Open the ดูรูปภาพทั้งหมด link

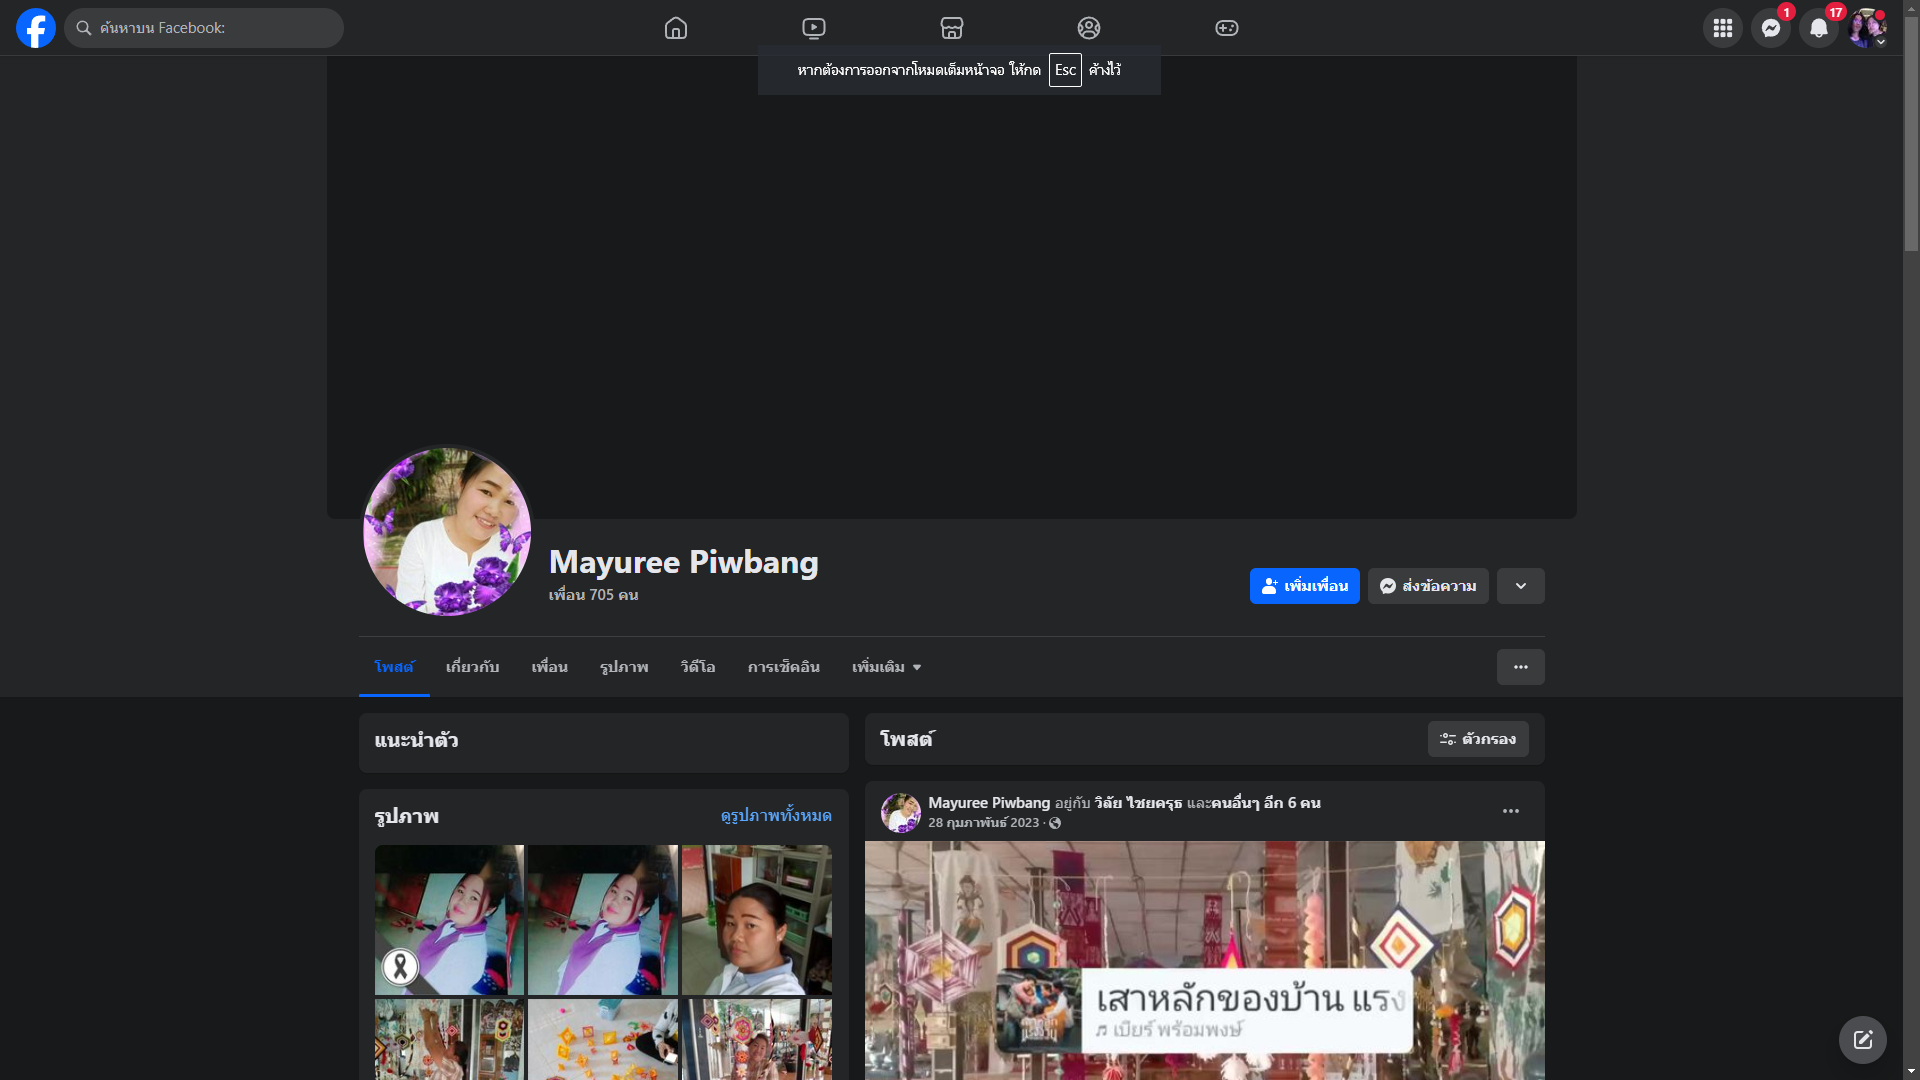[x=776, y=816]
